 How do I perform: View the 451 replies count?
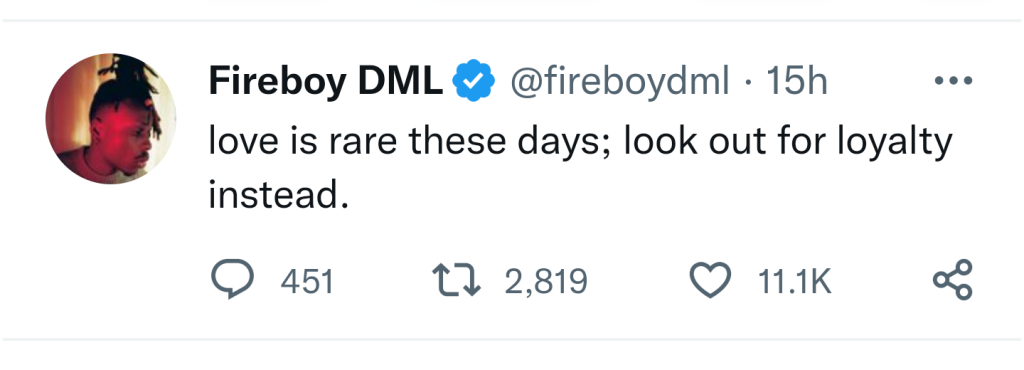(x=307, y=283)
